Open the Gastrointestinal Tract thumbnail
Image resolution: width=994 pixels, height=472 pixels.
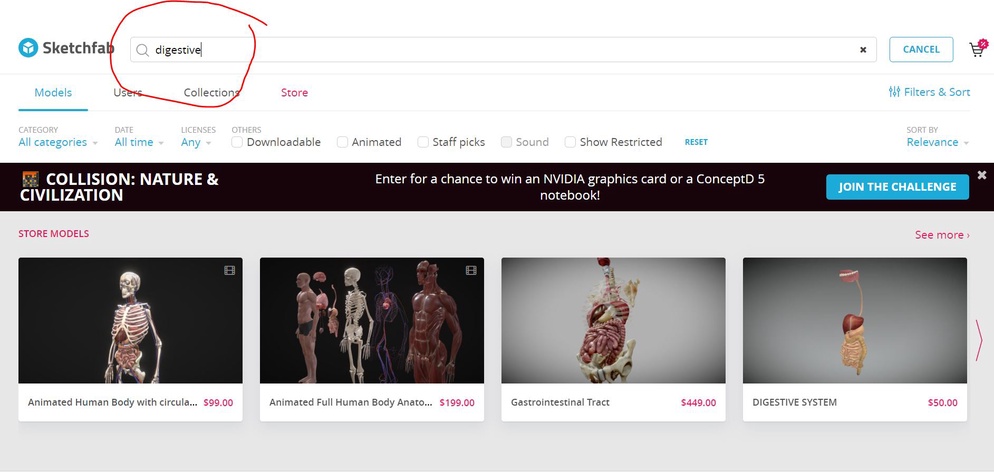click(613, 320)
